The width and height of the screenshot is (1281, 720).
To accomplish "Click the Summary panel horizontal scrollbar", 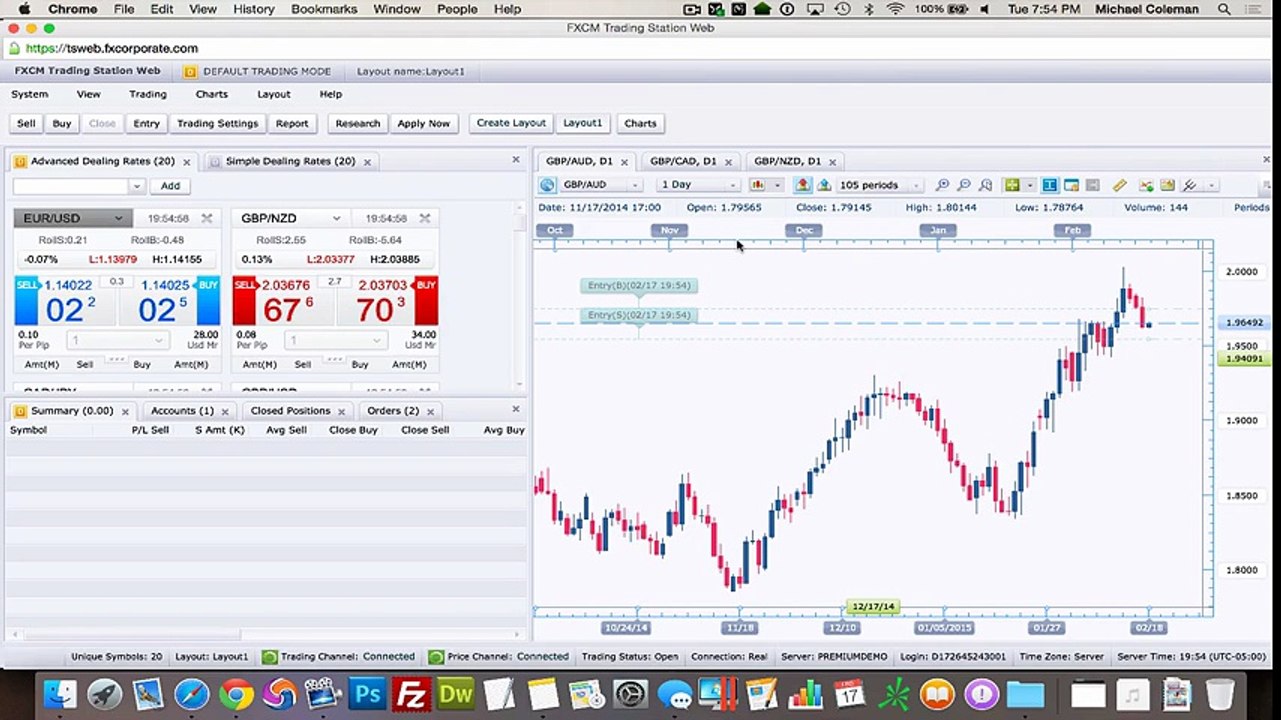I will 125,634.
